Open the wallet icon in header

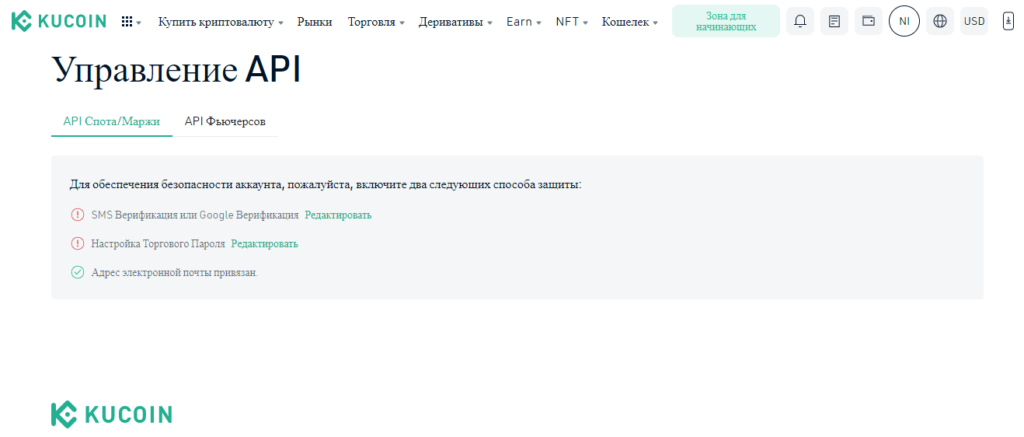coord(868,21)
